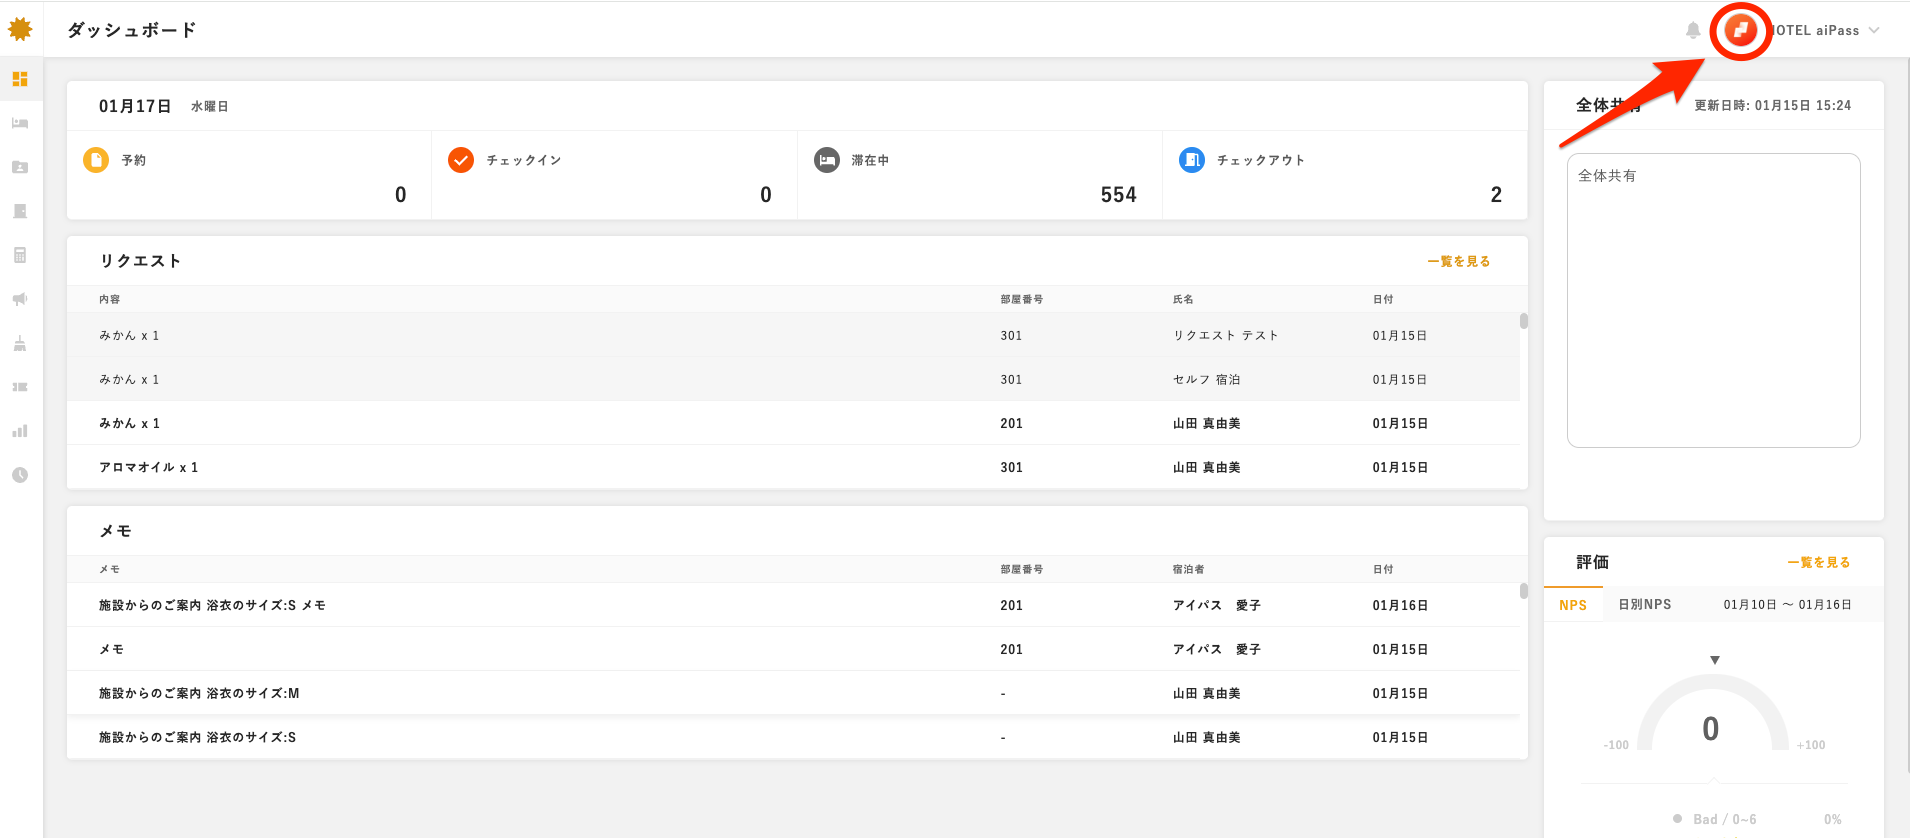Viewport: 1910px width, 838px height.
Task: Click the ダッシュボード page title
Action: [132, 30]
